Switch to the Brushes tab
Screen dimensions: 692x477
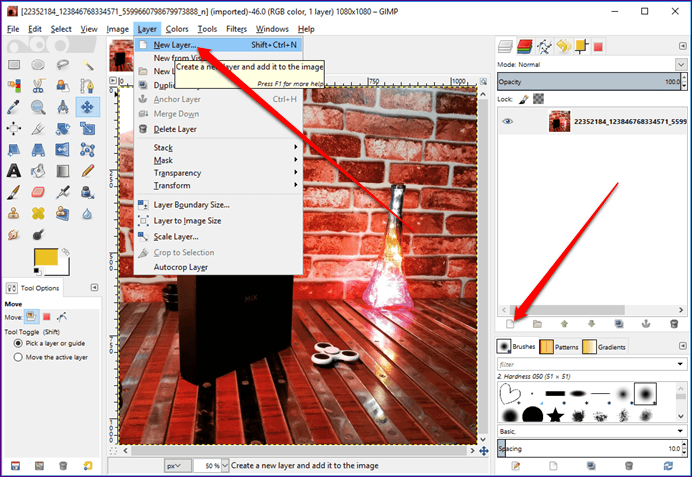point(516,346)
